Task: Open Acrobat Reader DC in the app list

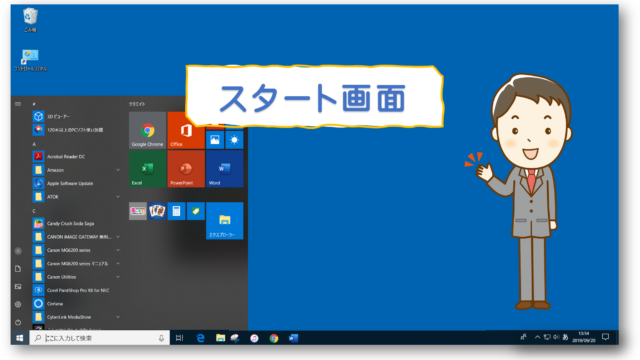Action: click(x=76, y=156)
